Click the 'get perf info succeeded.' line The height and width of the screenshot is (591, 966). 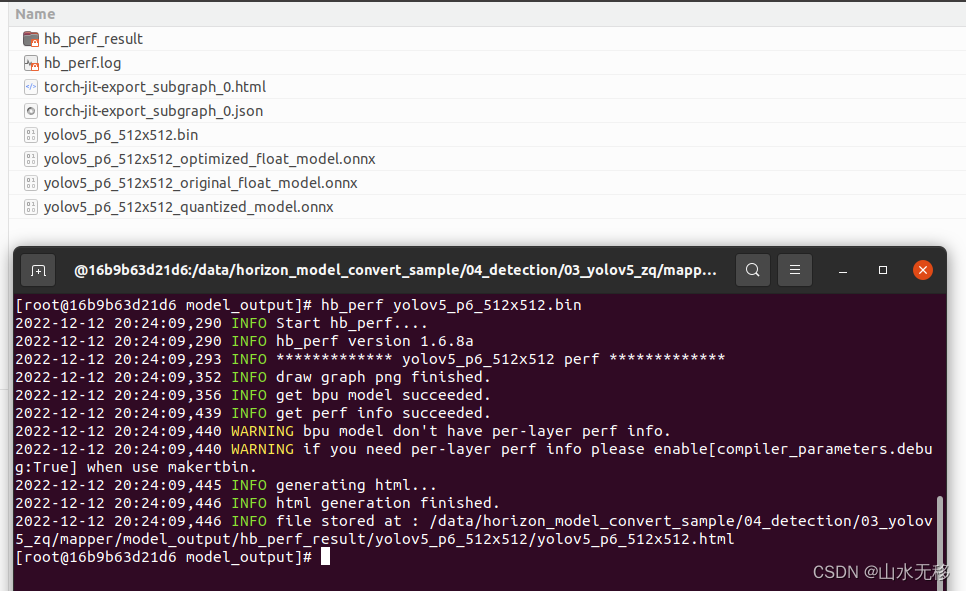(x=253, y=413)
